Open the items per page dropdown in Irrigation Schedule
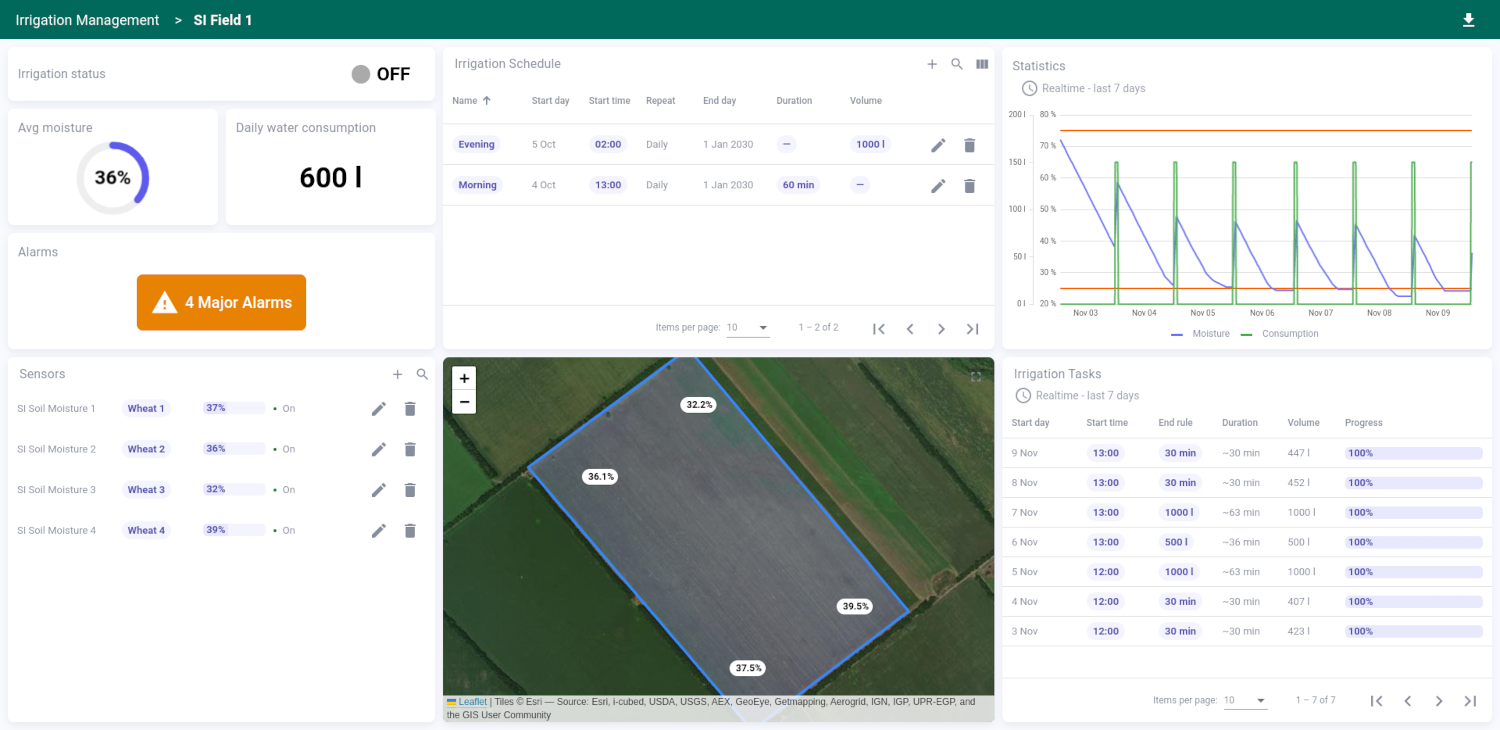1500x730 pixels. point(748,327)
